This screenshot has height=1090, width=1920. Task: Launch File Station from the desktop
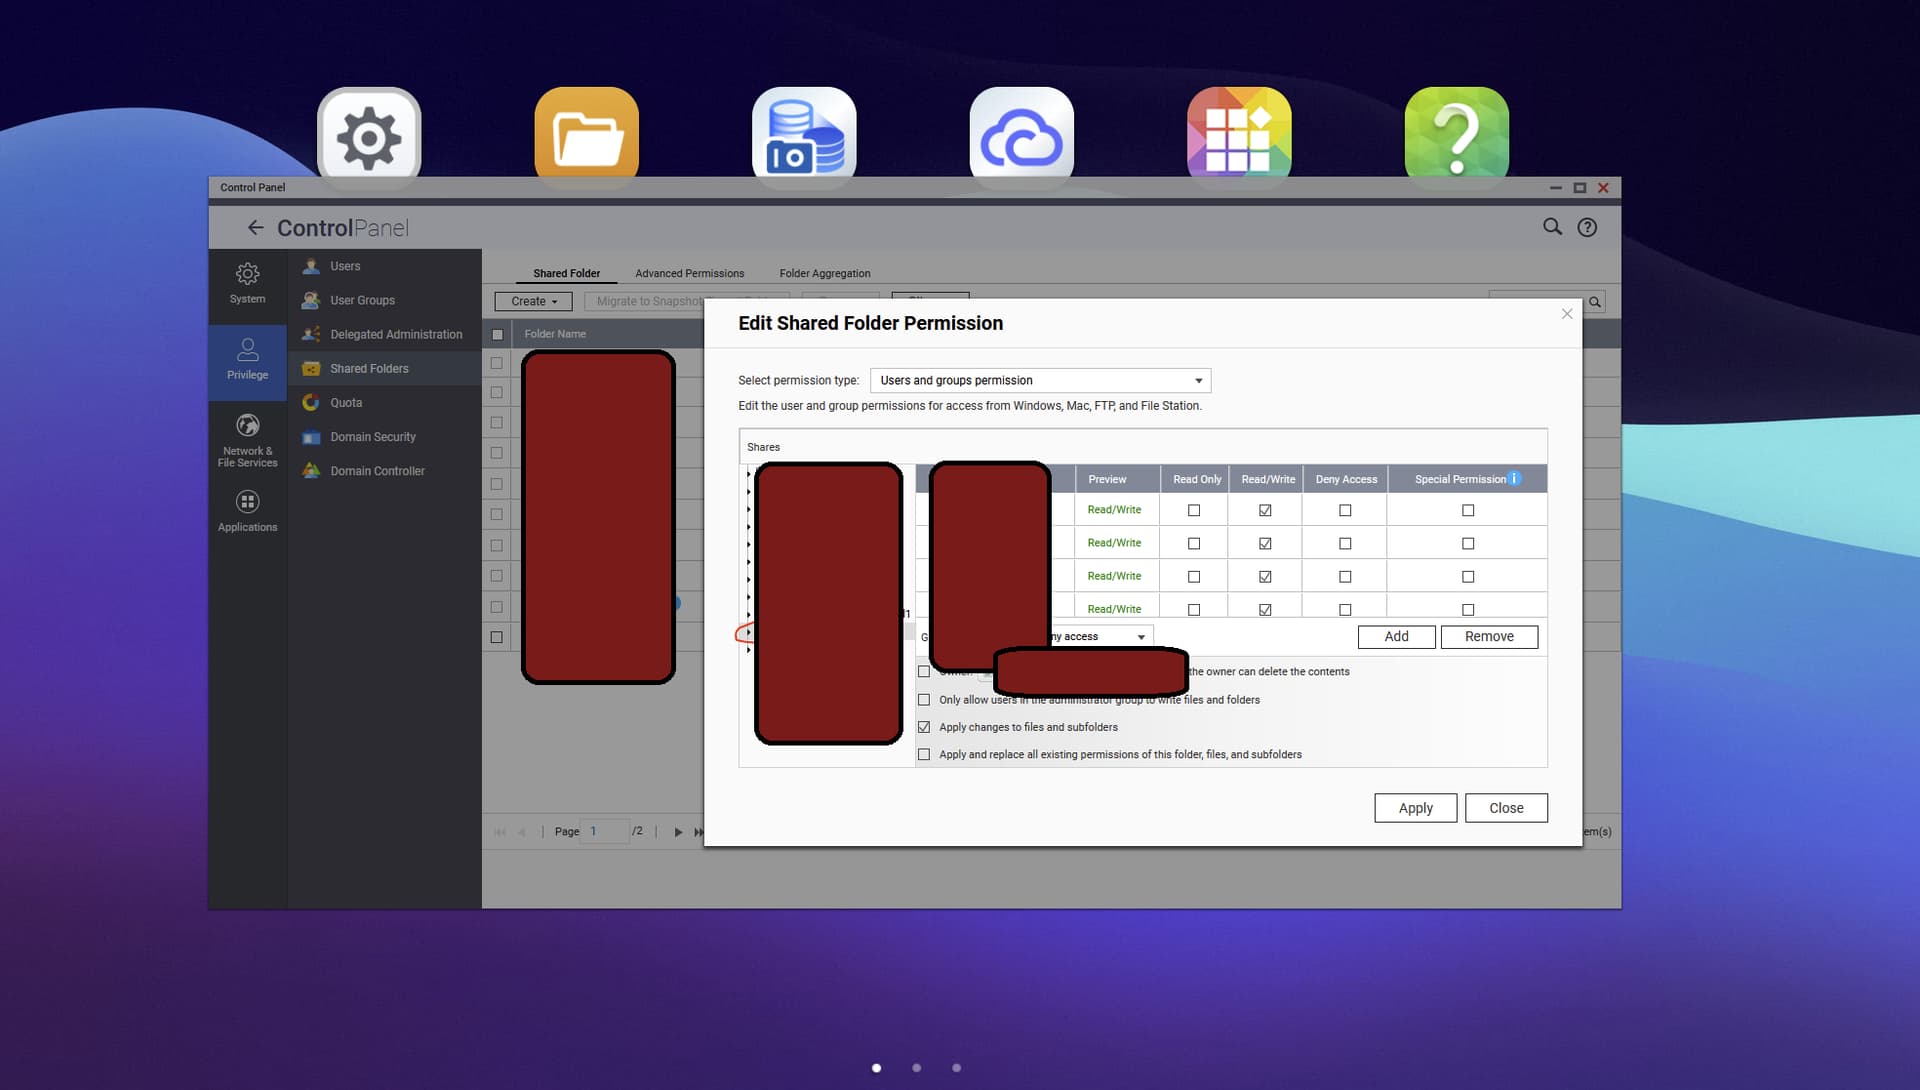point(586,137)
